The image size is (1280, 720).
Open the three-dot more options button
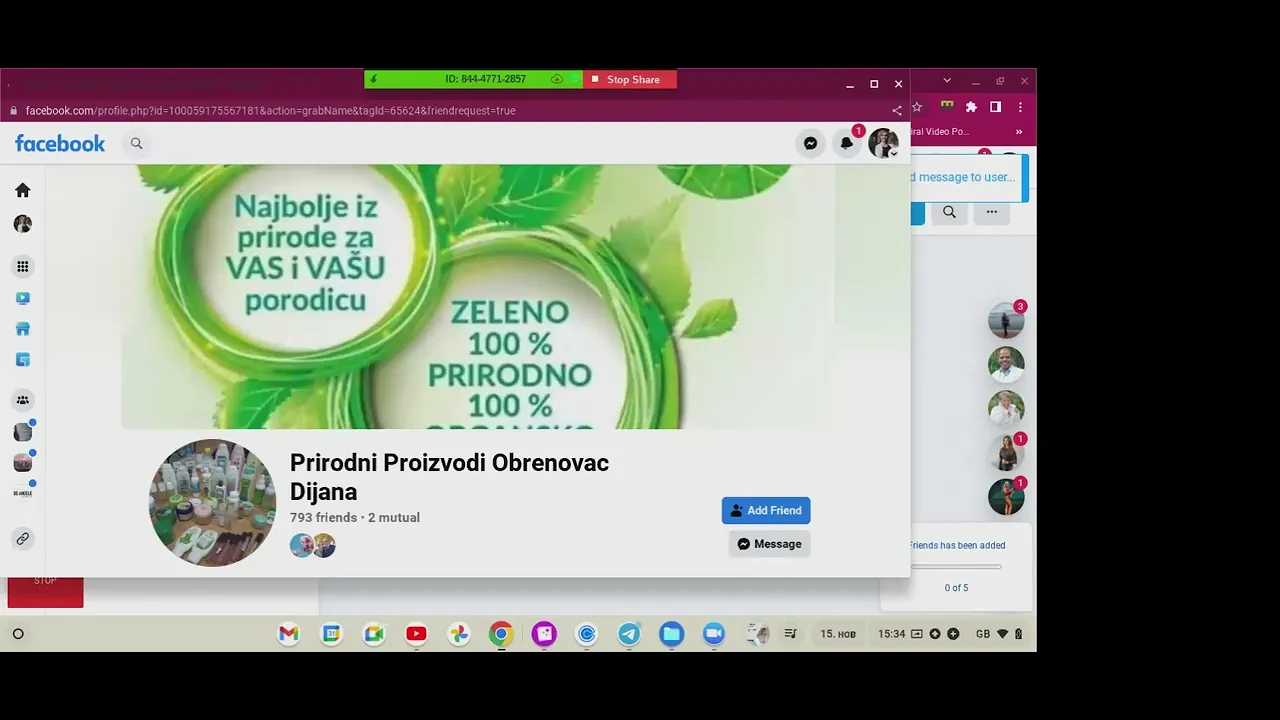click(992, 212)
